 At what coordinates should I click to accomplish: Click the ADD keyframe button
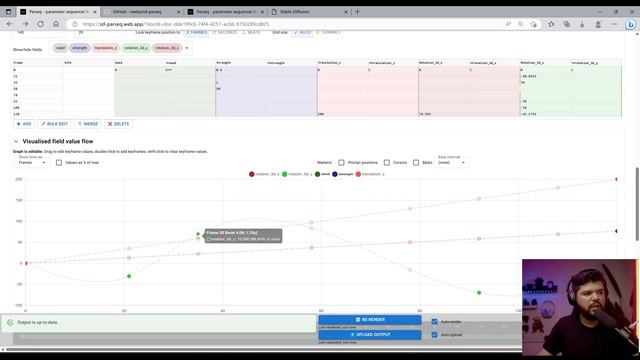click(24, 124)
